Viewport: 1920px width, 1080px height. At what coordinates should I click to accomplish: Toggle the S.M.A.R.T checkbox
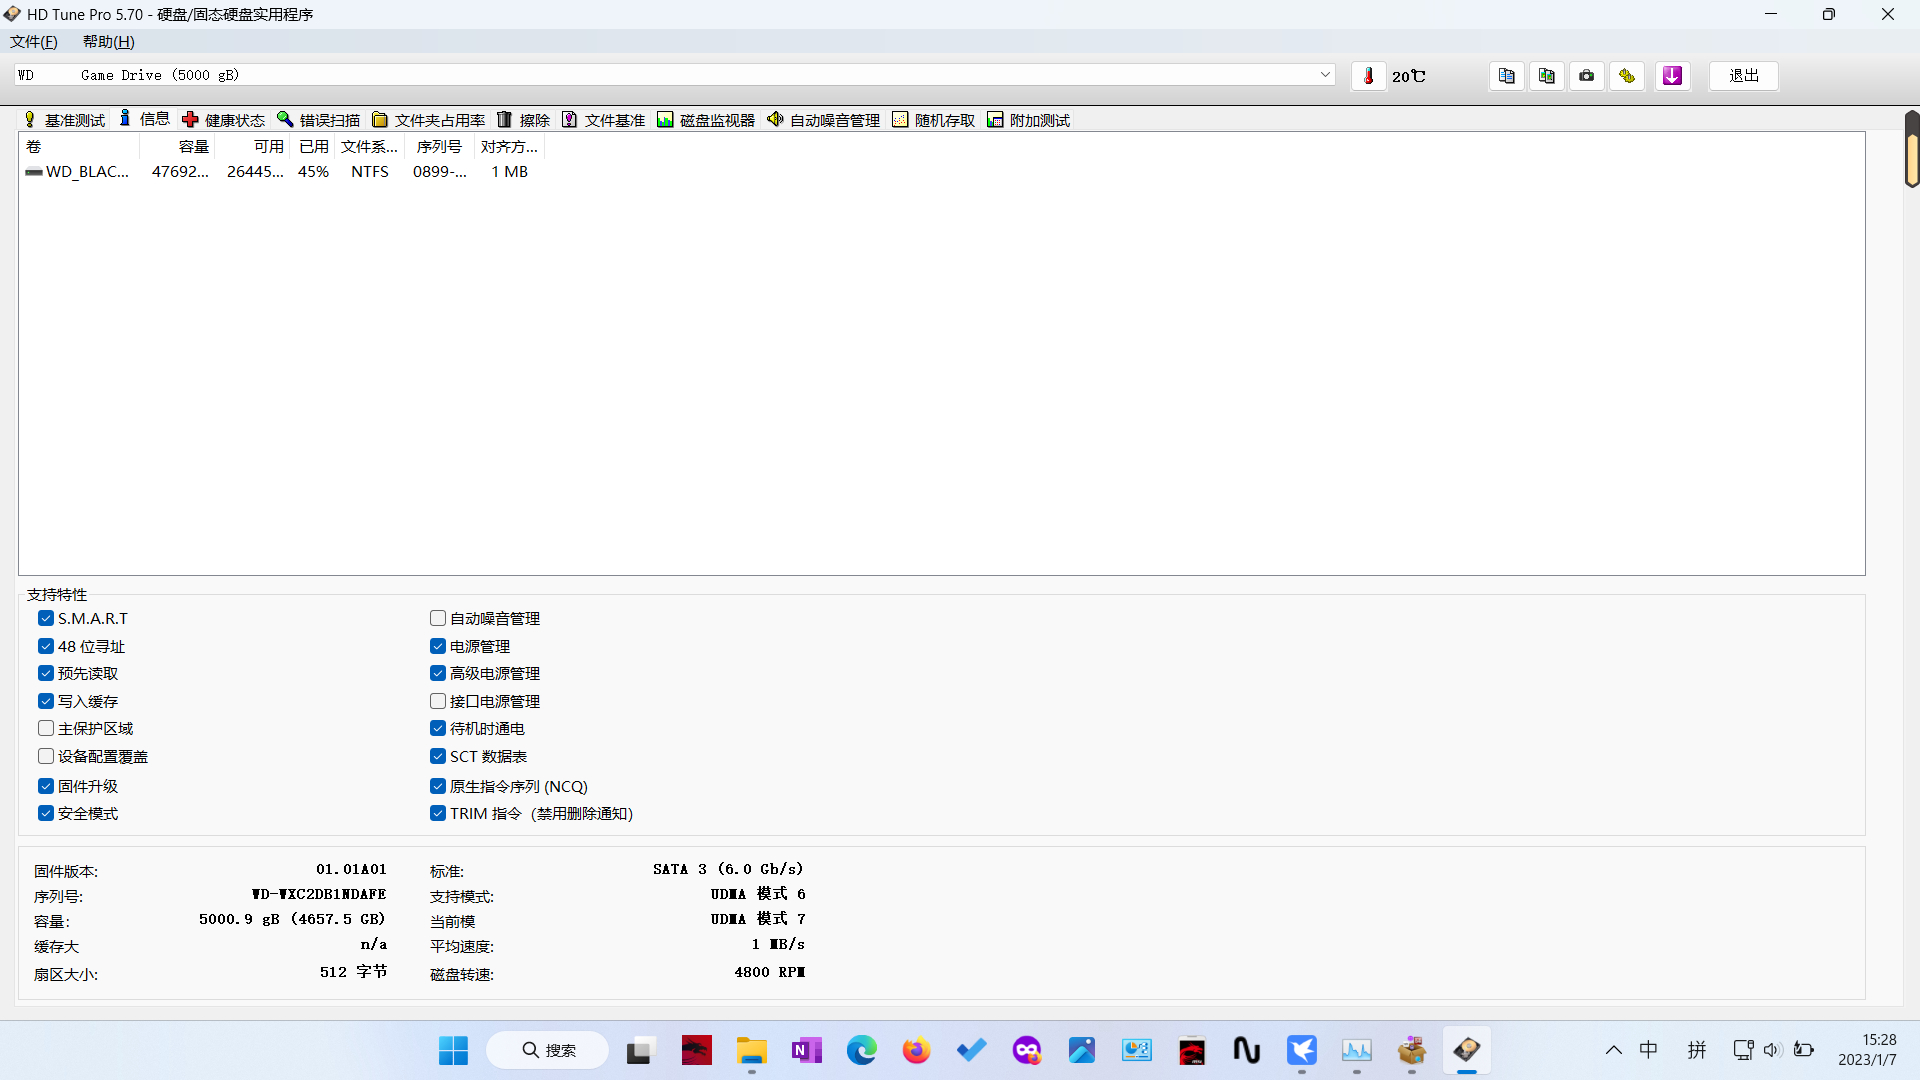(46, 619)
